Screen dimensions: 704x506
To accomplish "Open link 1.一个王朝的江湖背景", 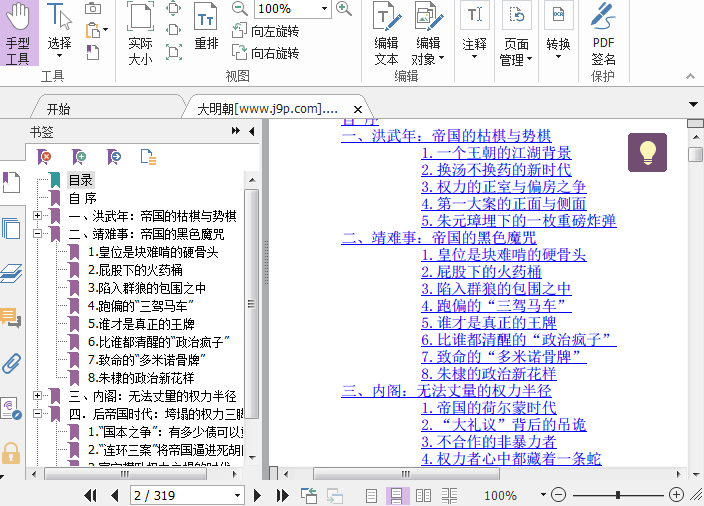I will point(496,153).
